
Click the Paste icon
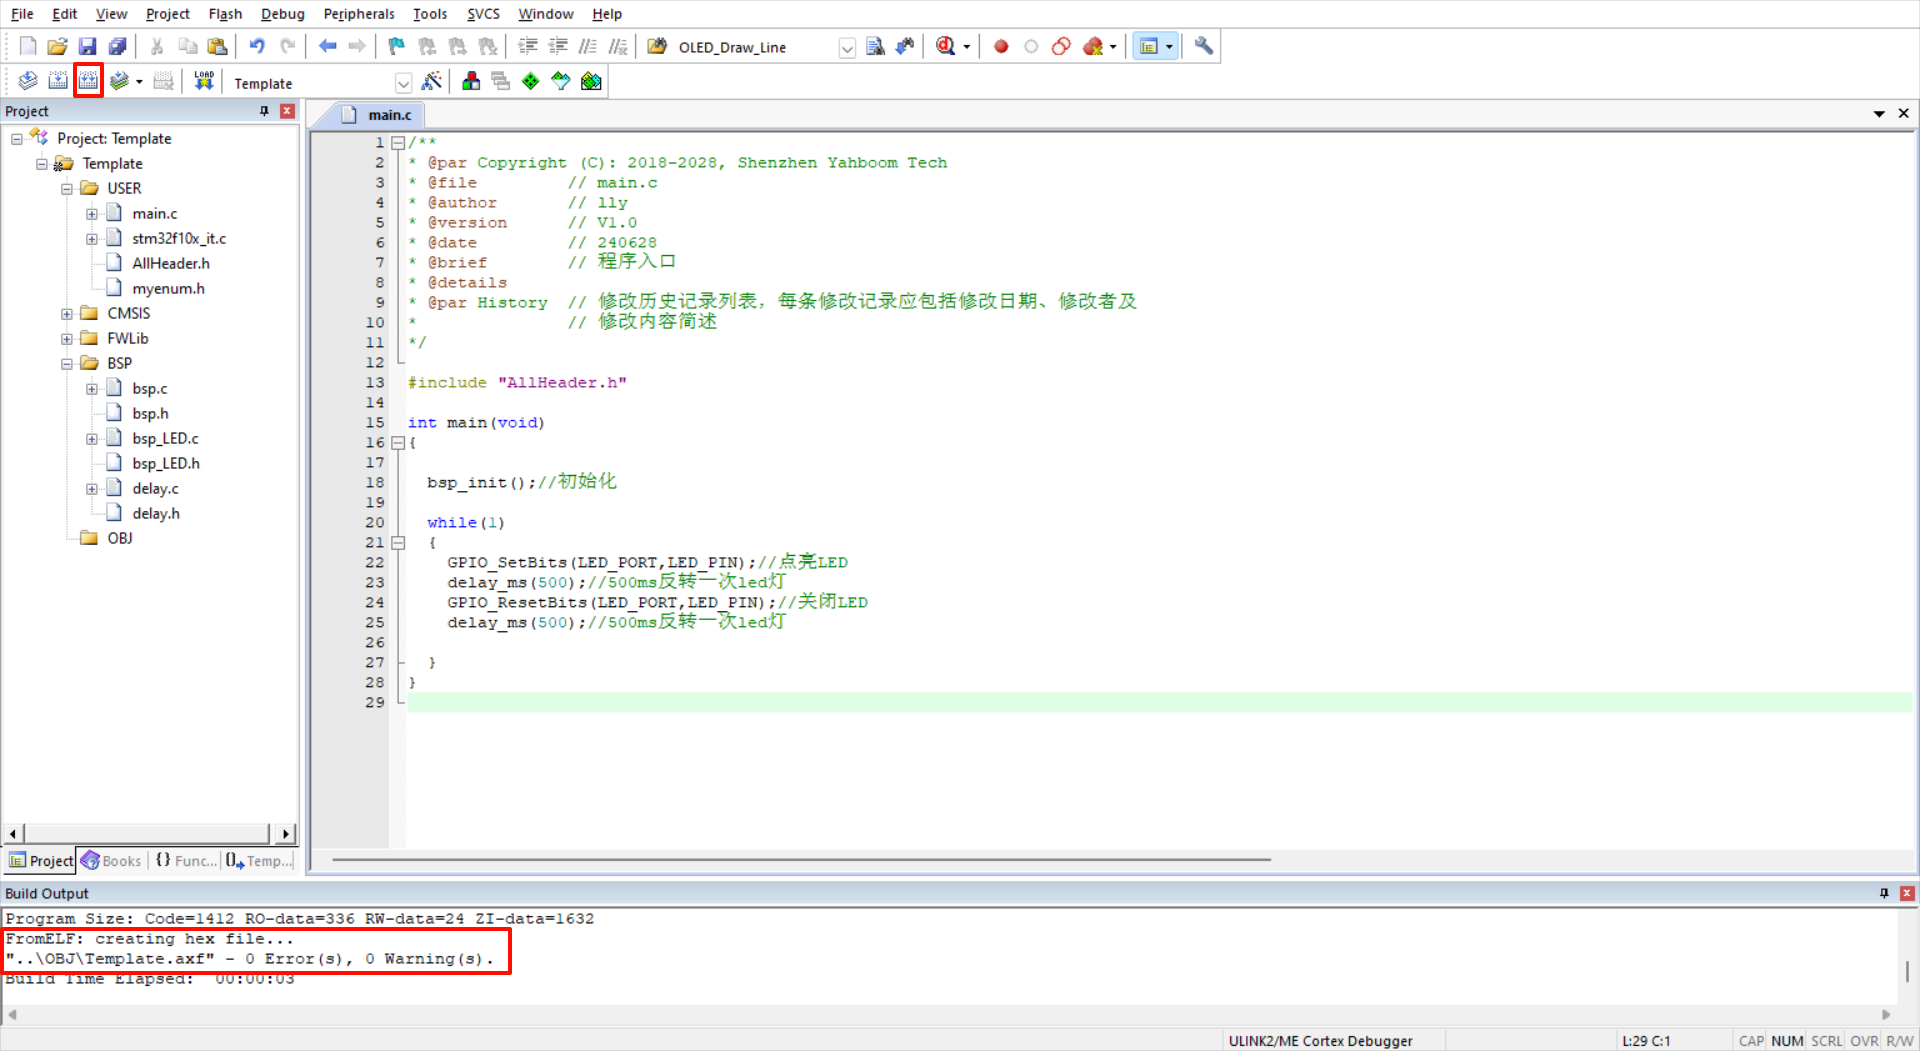click(217, 46)
